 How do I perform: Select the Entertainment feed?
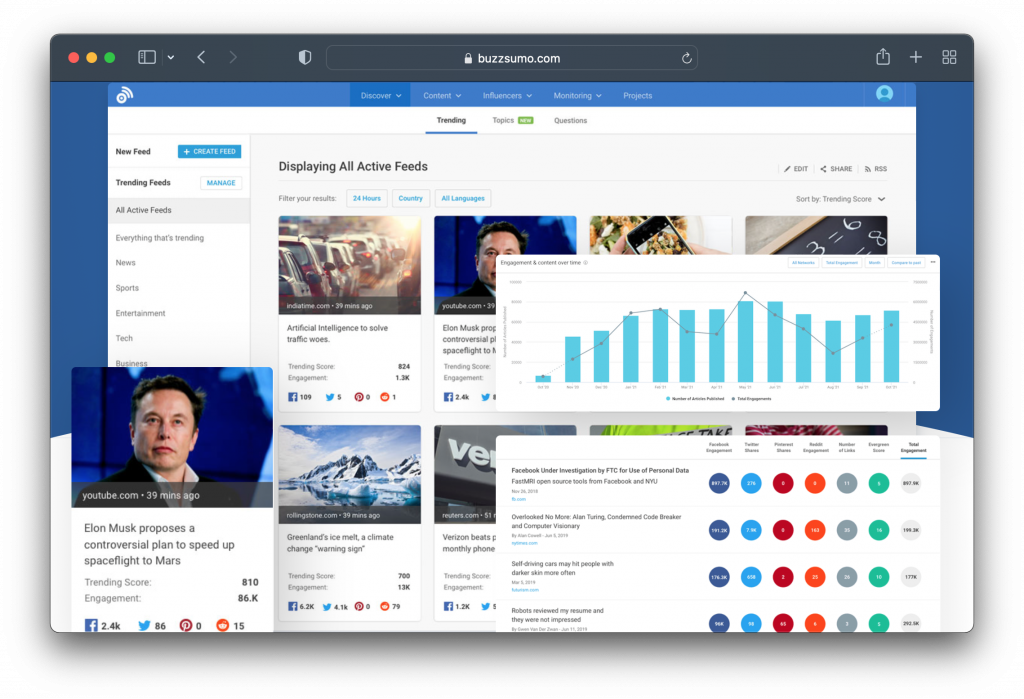[140, 314]
